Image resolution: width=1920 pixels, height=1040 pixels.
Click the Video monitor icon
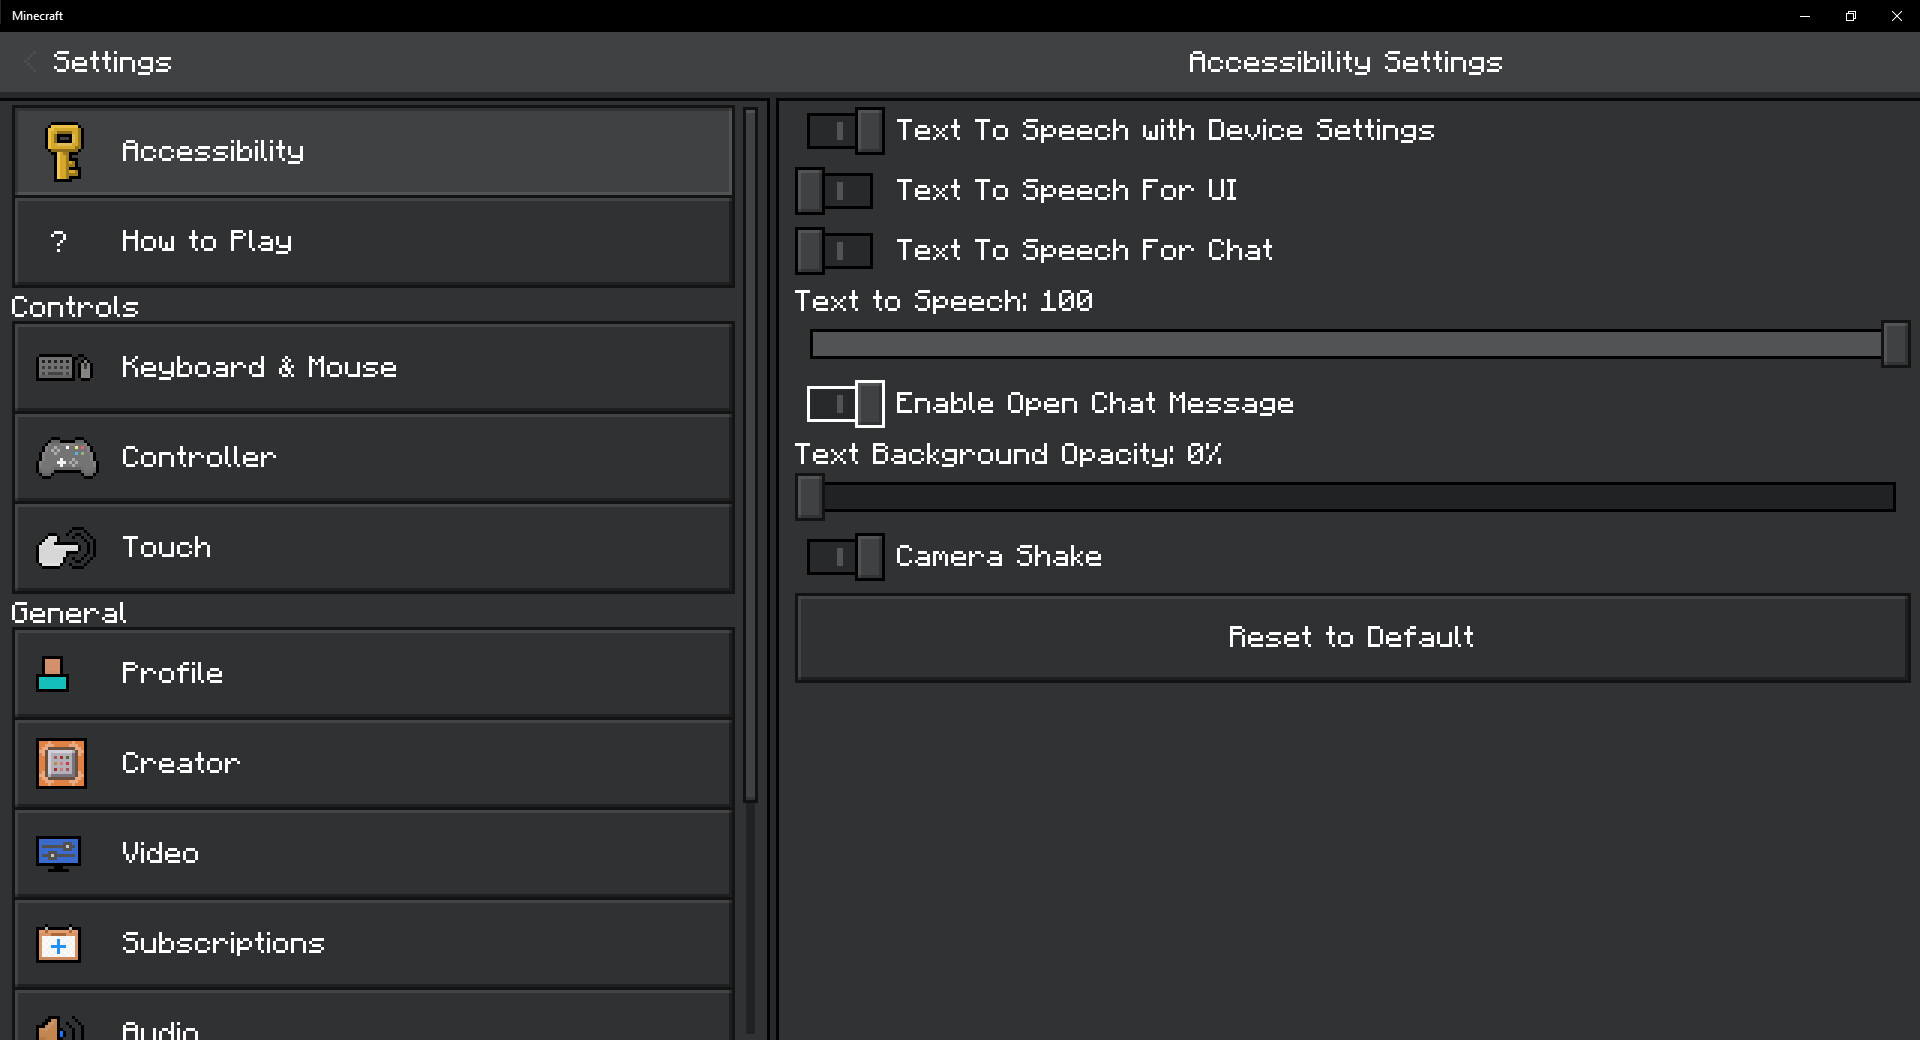tap(58, 854)
